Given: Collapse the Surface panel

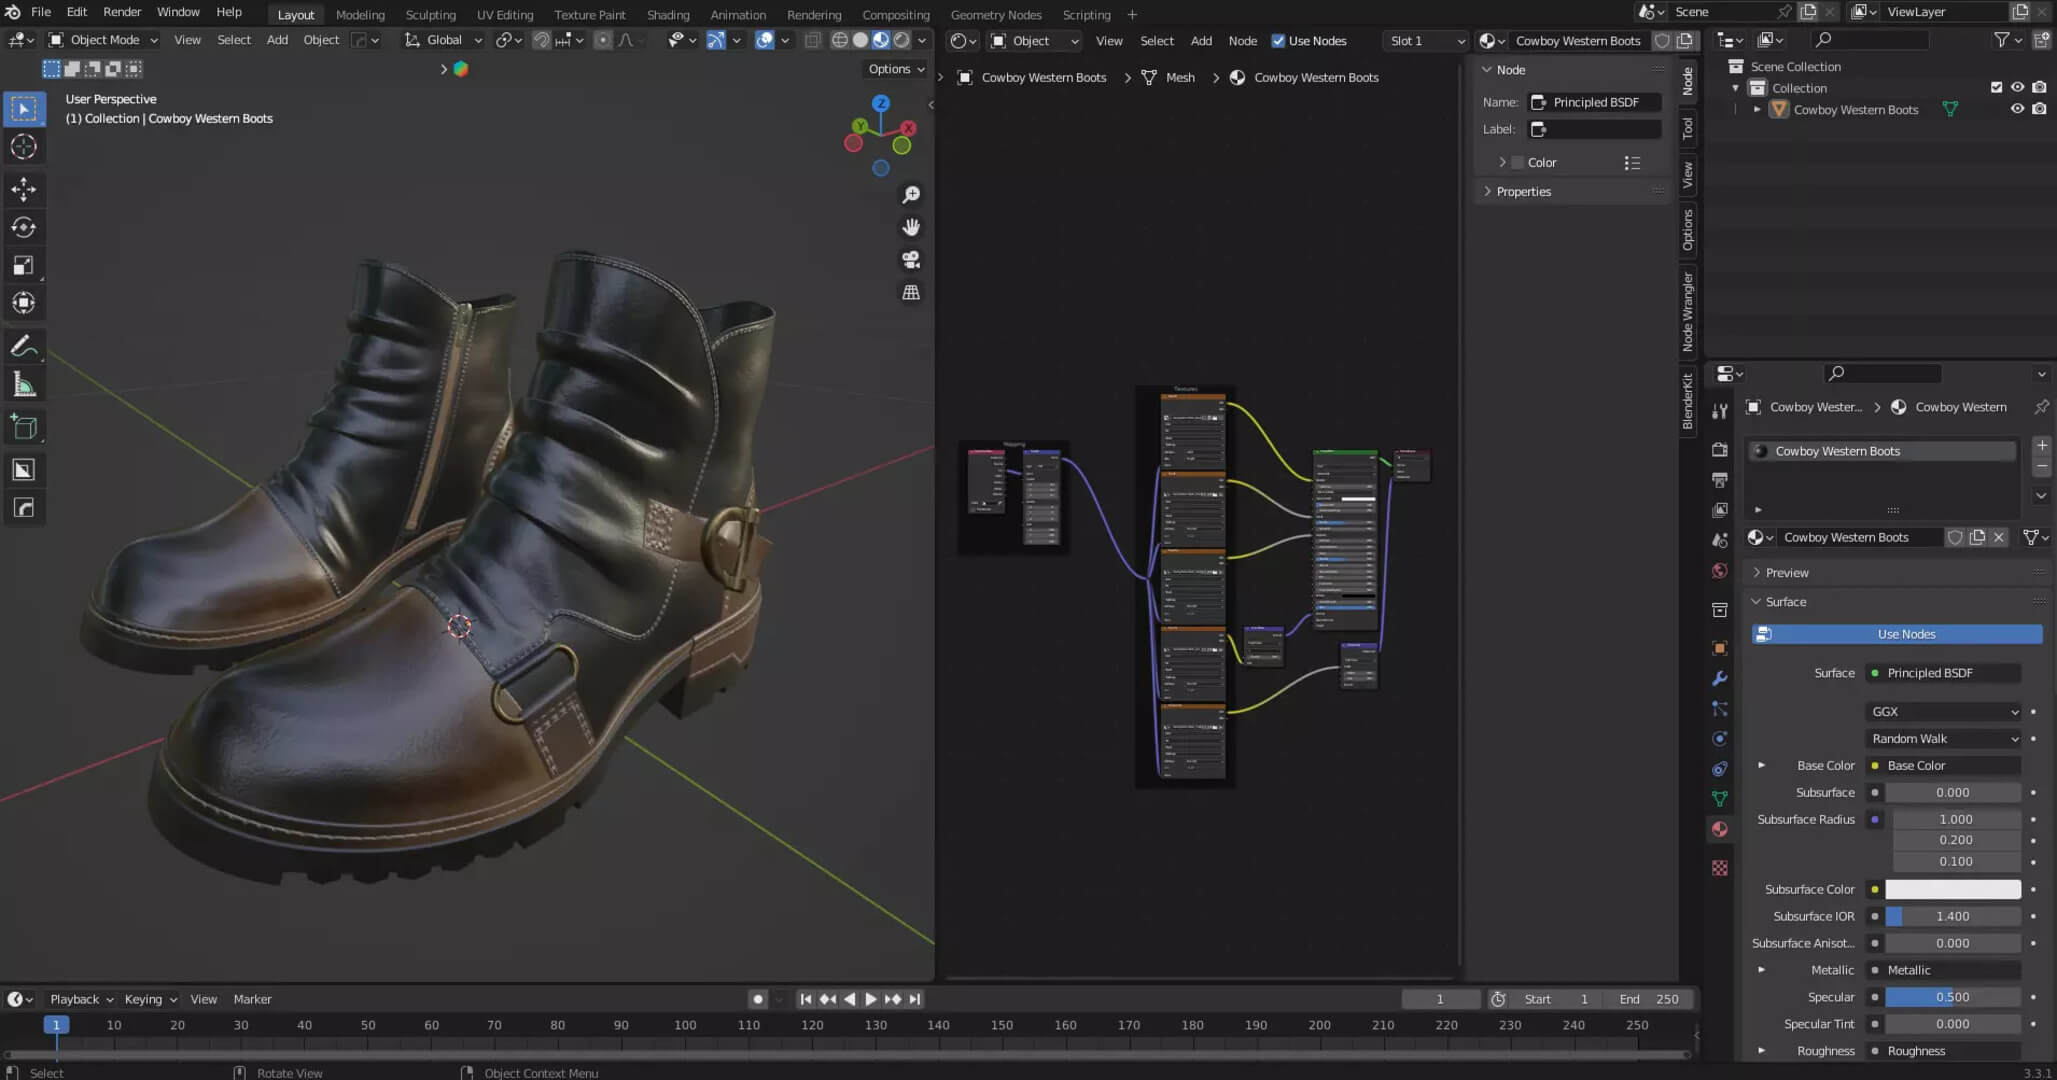Looking at the screenshot, I should 1786,602.
